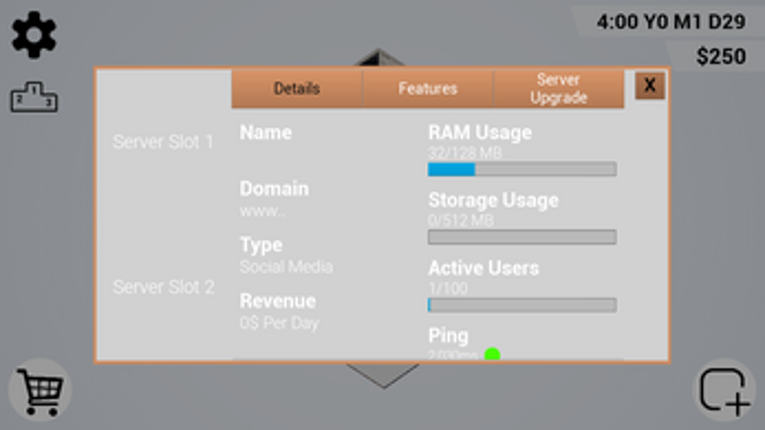Click the Storage Usage progress bar
Image resolution: width=765 pixels, height=430 pixels.
(522, 237)
